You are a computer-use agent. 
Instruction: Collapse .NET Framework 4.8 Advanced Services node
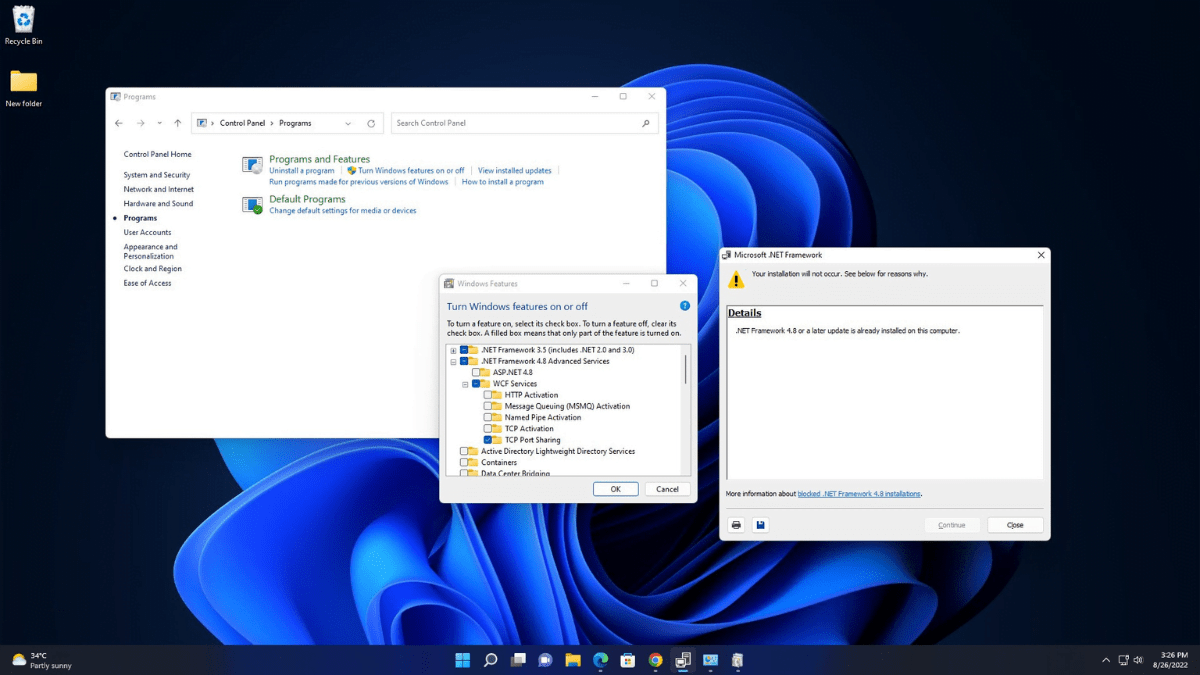(x=453, y=361)
